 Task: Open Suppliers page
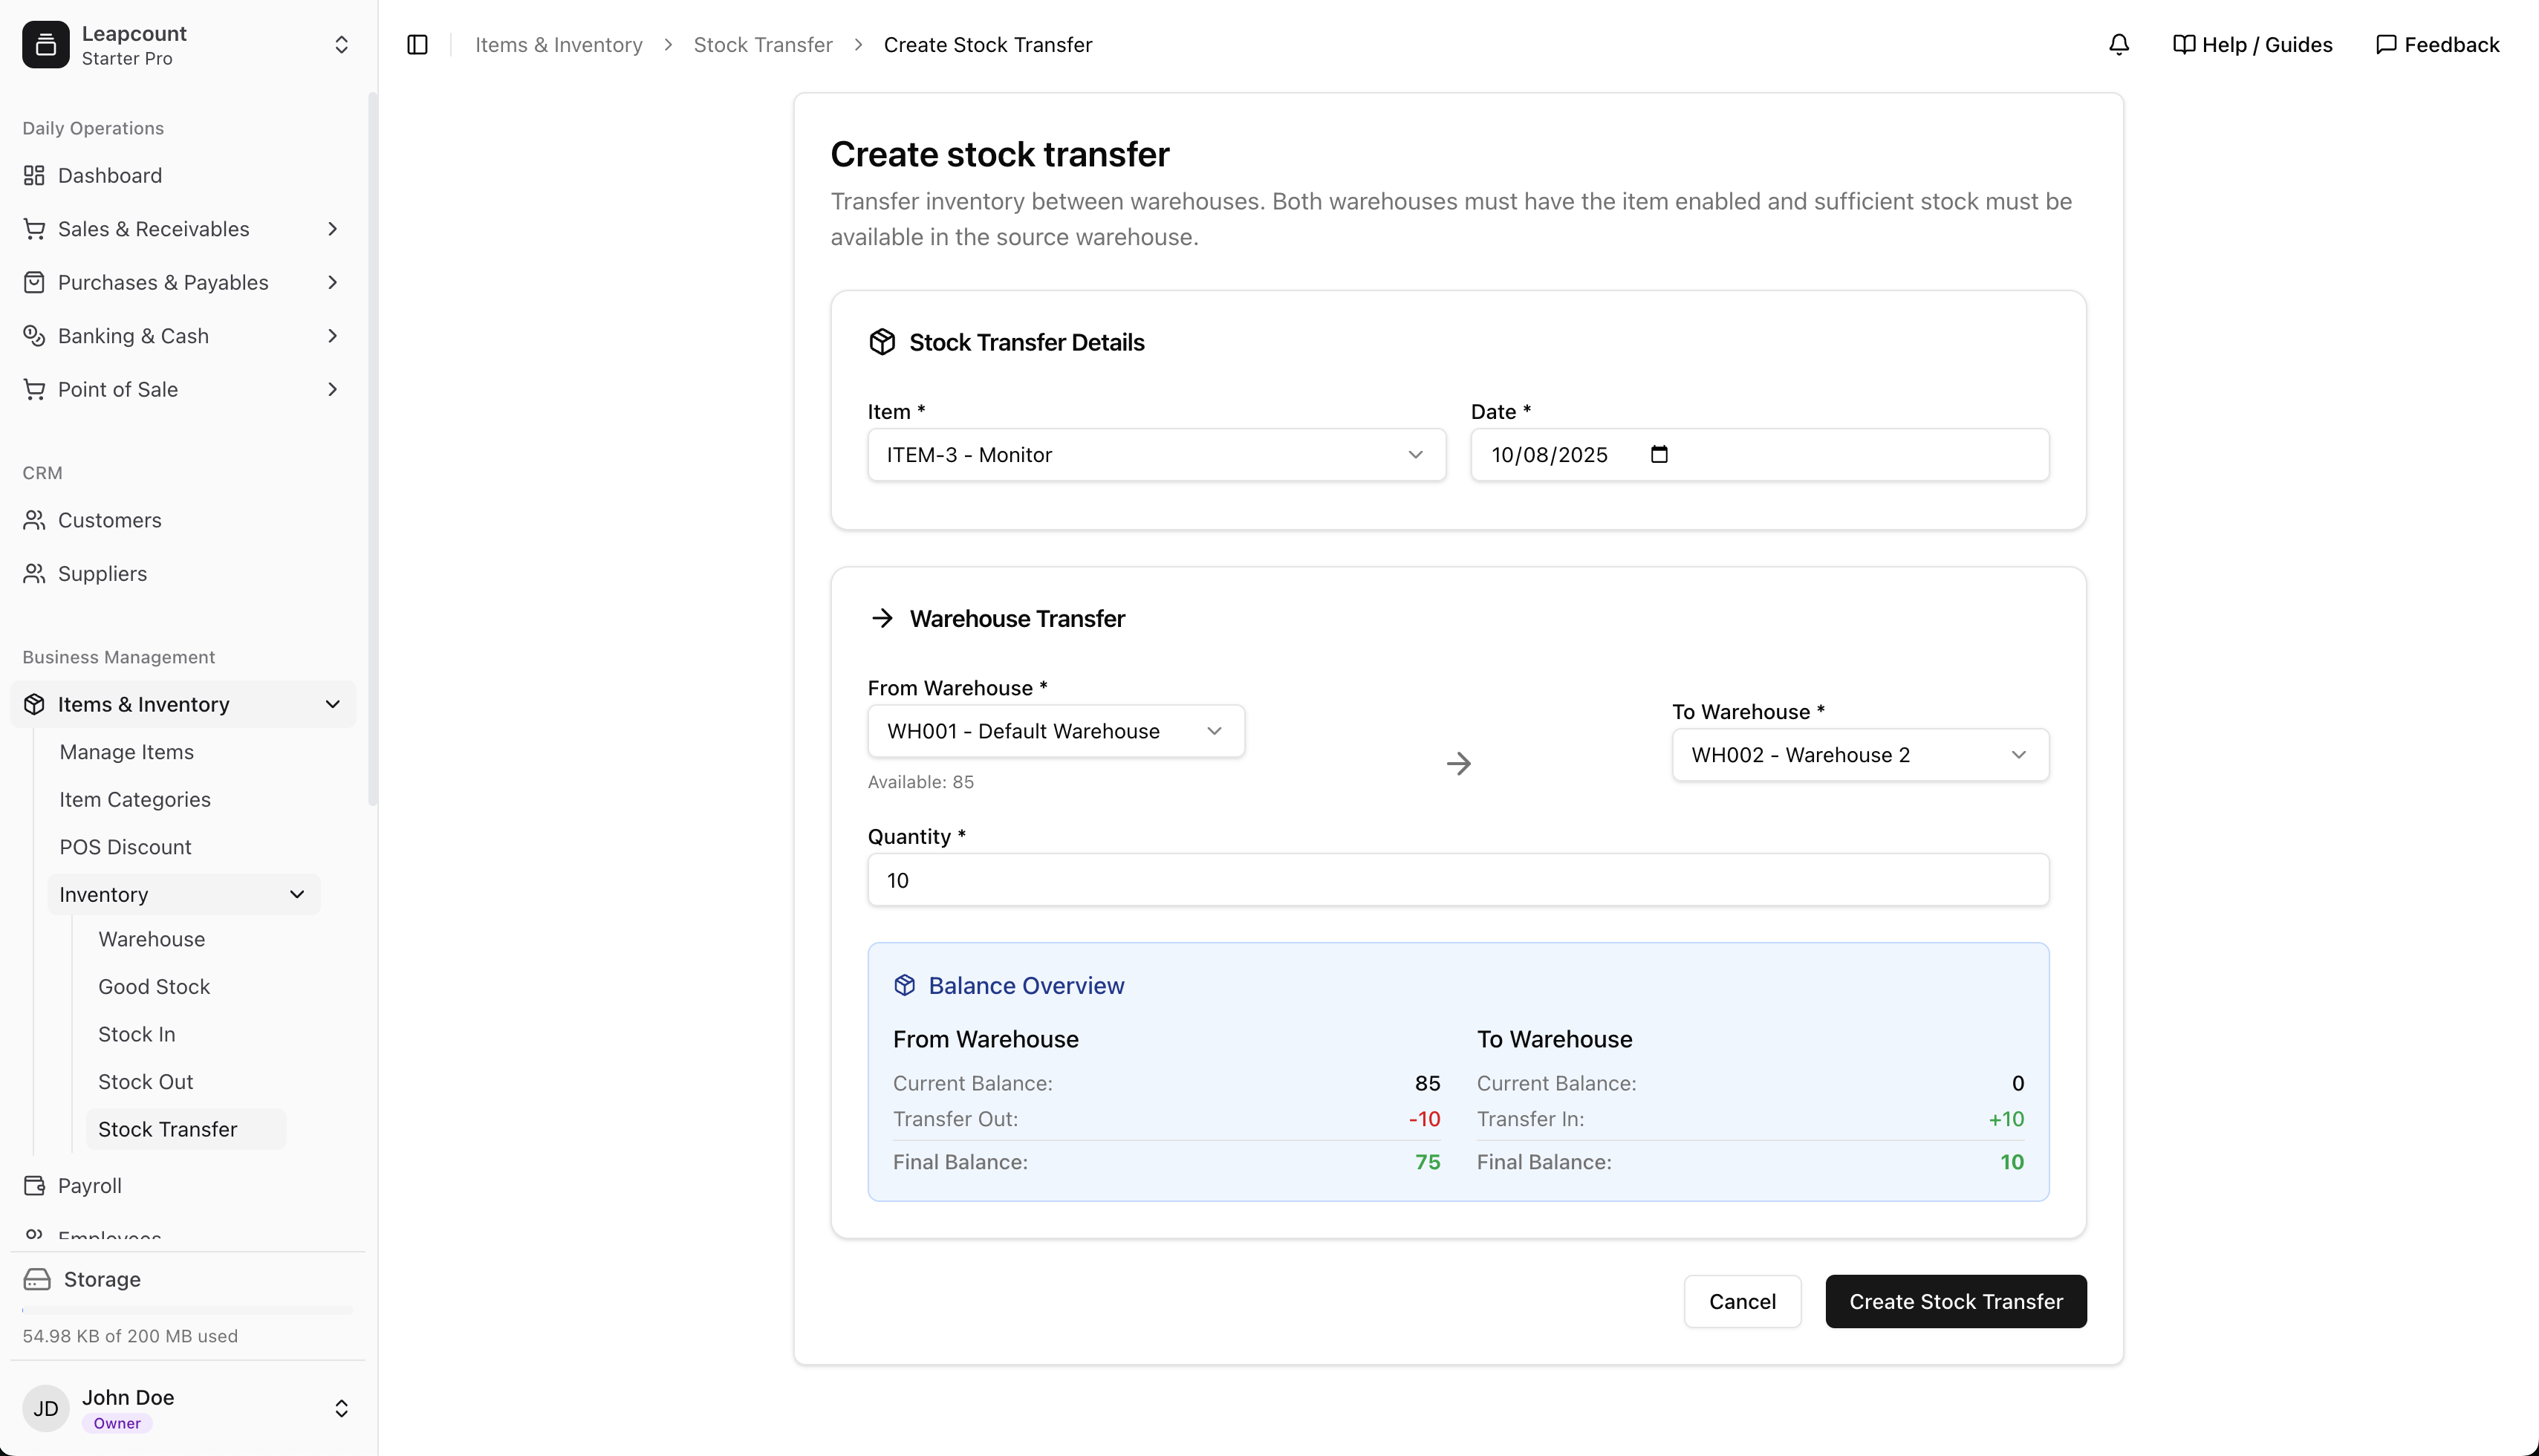pos(102,574)
